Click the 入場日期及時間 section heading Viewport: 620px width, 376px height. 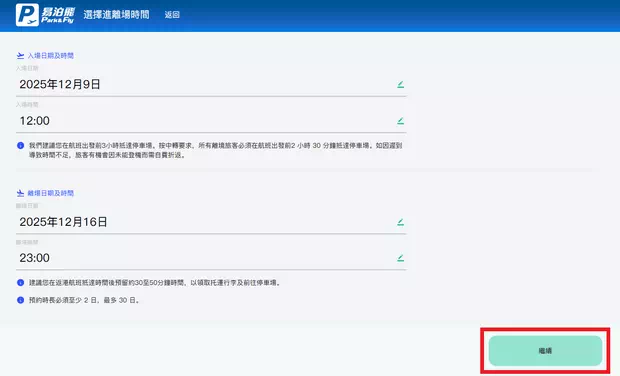point(51,56)
